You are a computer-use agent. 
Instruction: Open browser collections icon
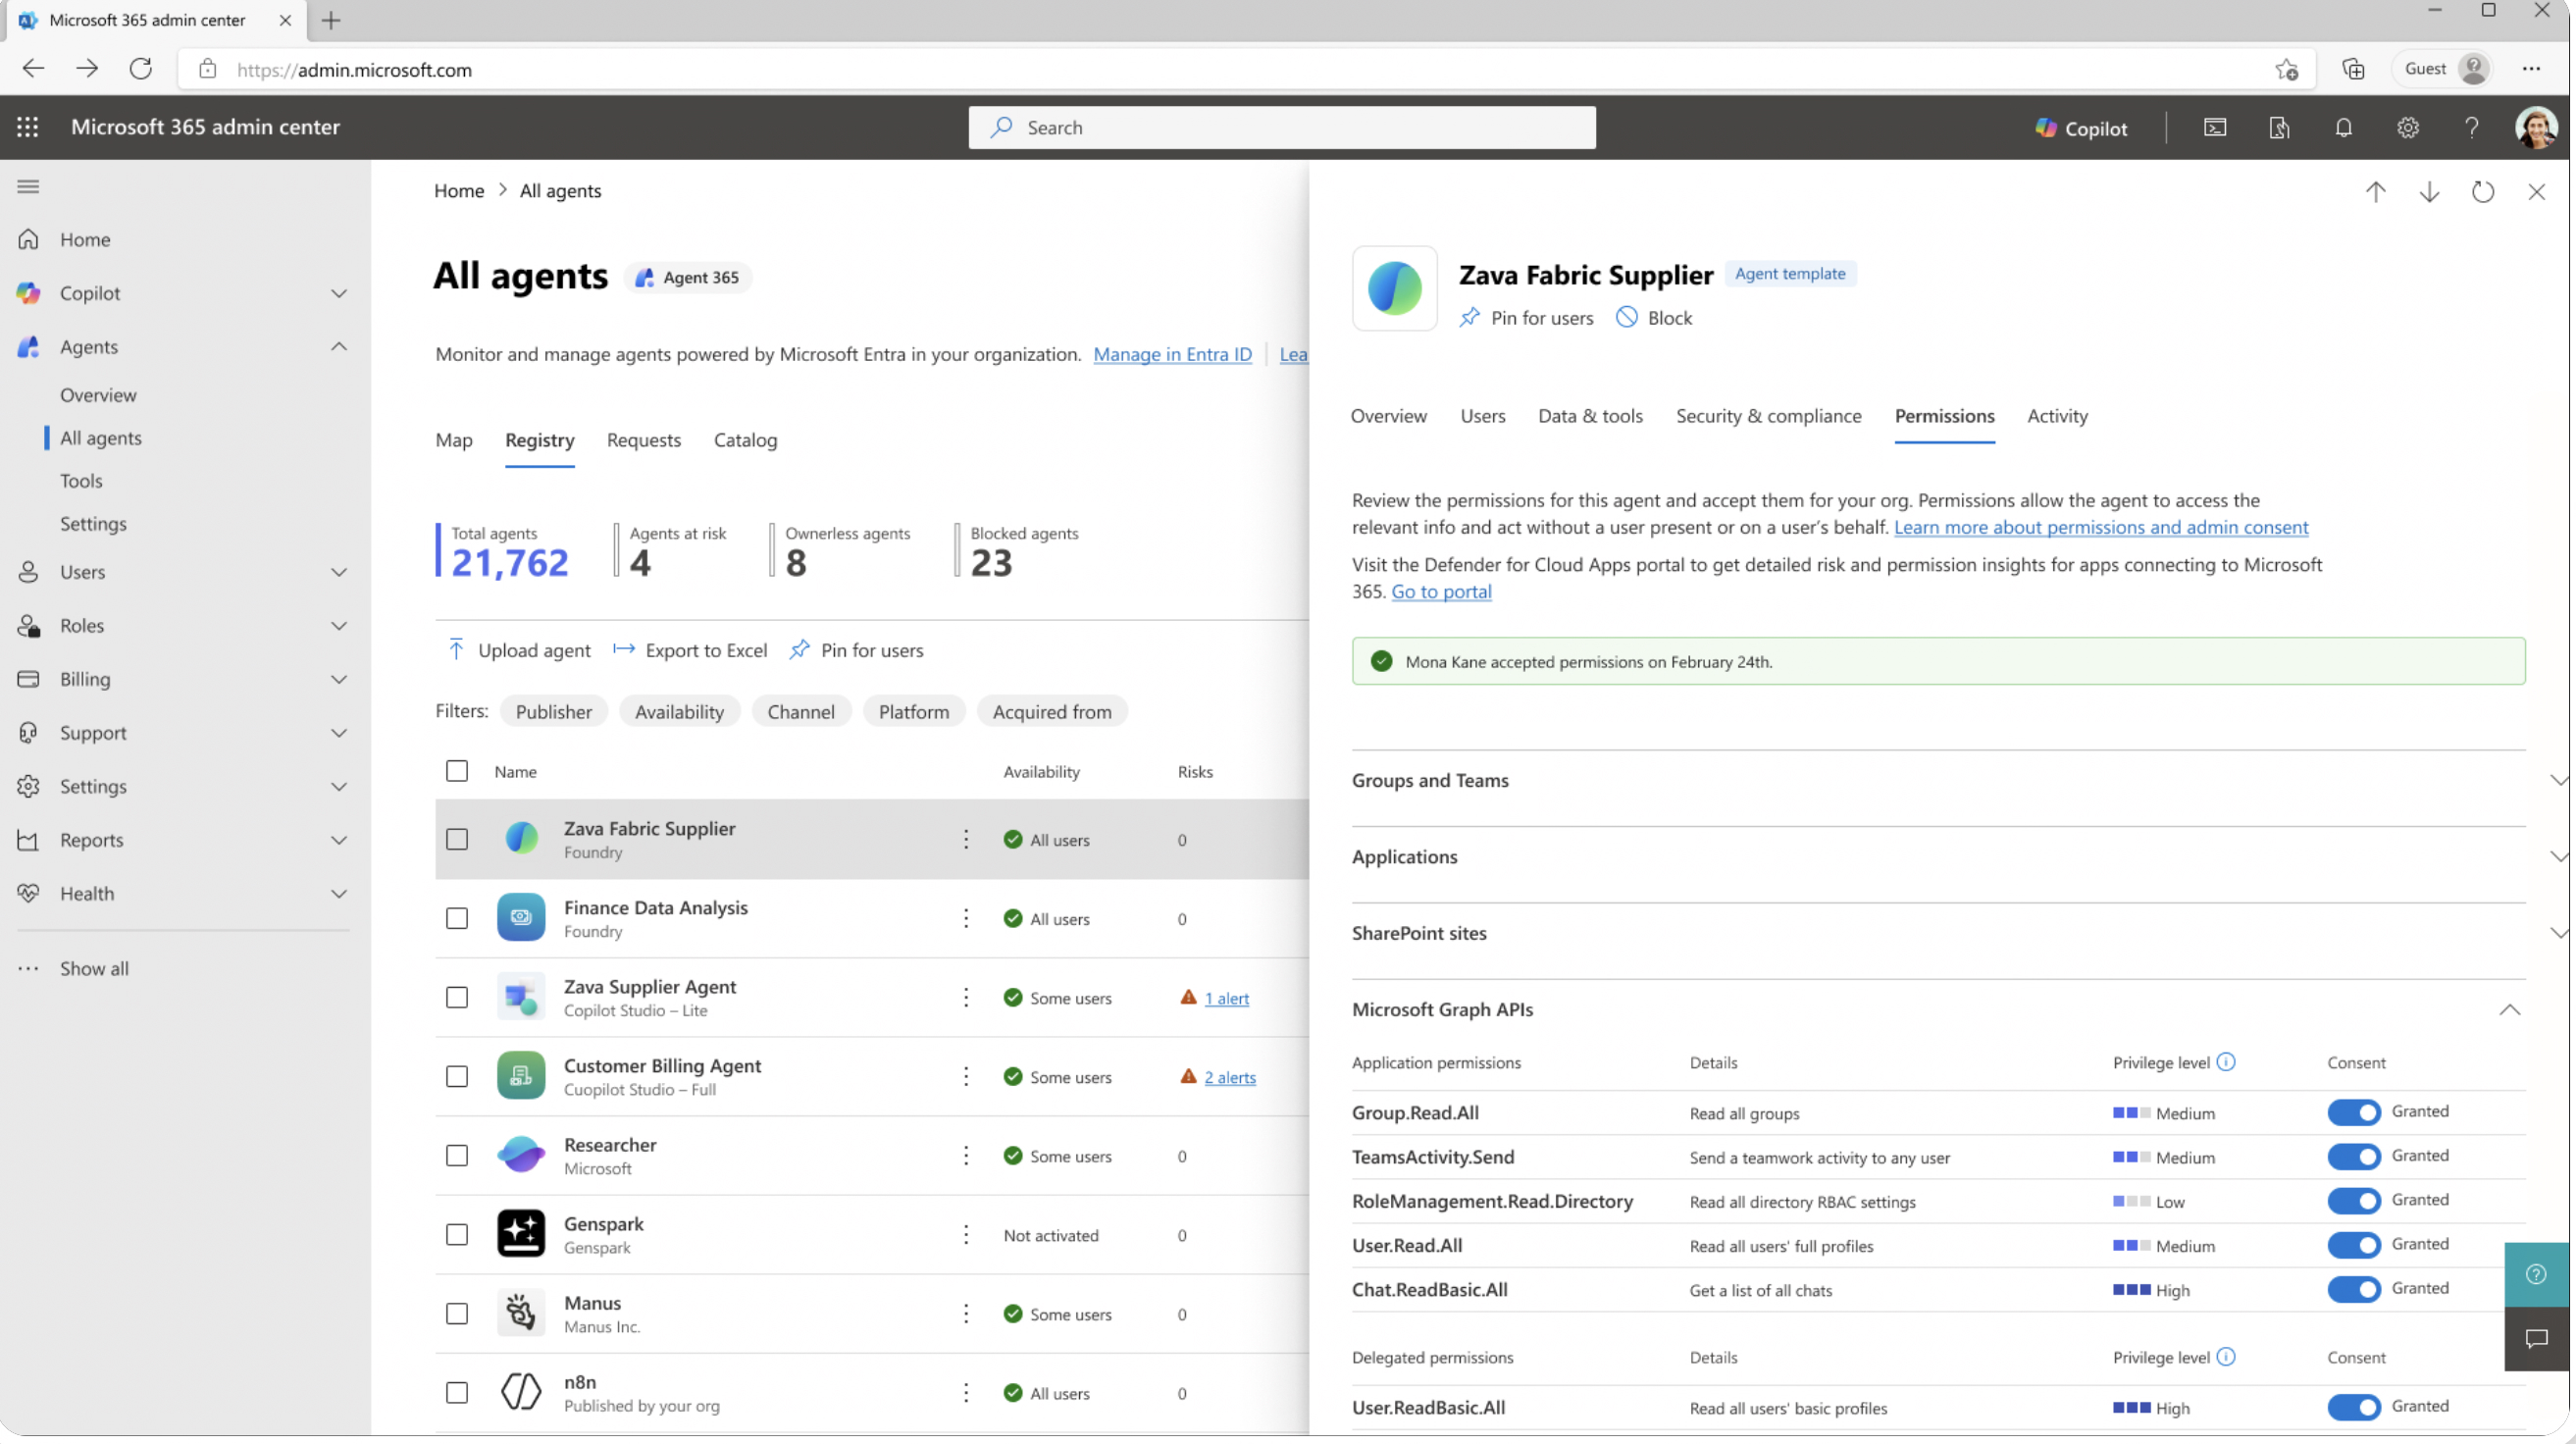click(2353, 69)
